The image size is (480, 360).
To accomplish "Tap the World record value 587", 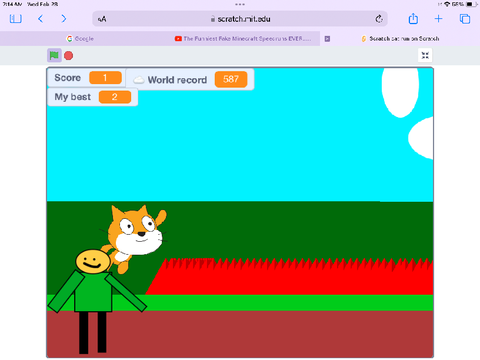I will pyautogui.click(x=231, y=79).
